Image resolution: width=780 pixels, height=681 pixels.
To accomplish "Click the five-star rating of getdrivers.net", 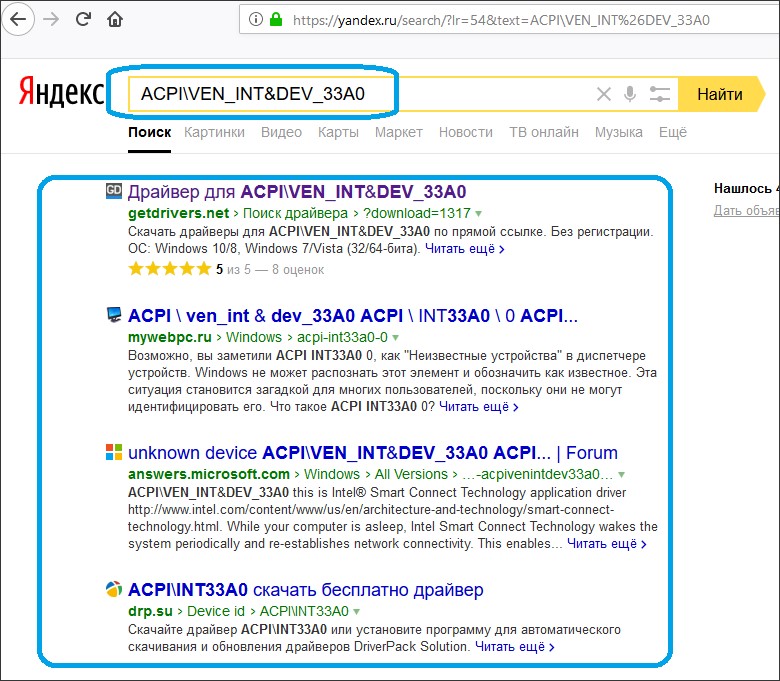I will (x=169, y=269).
